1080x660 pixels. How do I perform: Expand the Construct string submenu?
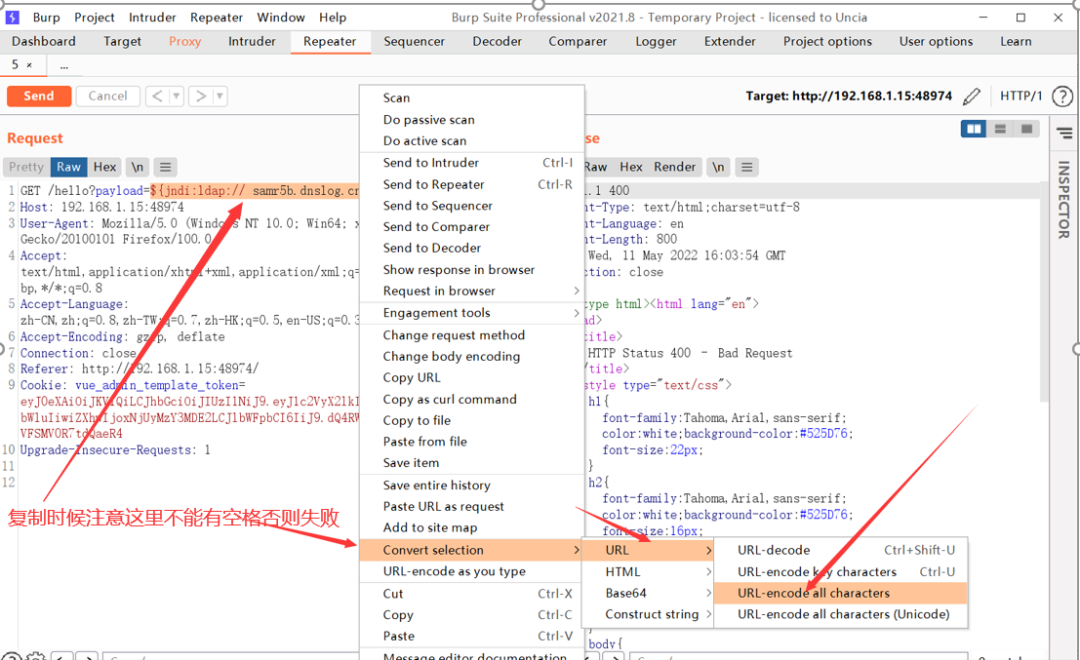click(x=648, y=615)
